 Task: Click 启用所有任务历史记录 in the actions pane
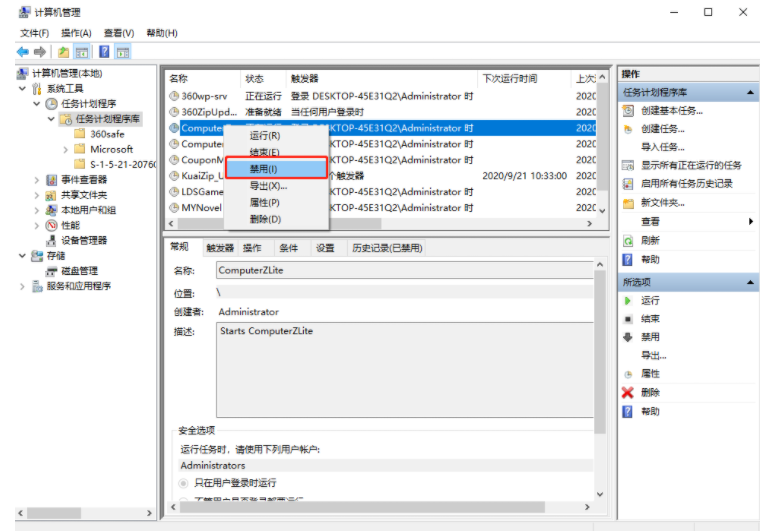686,184
